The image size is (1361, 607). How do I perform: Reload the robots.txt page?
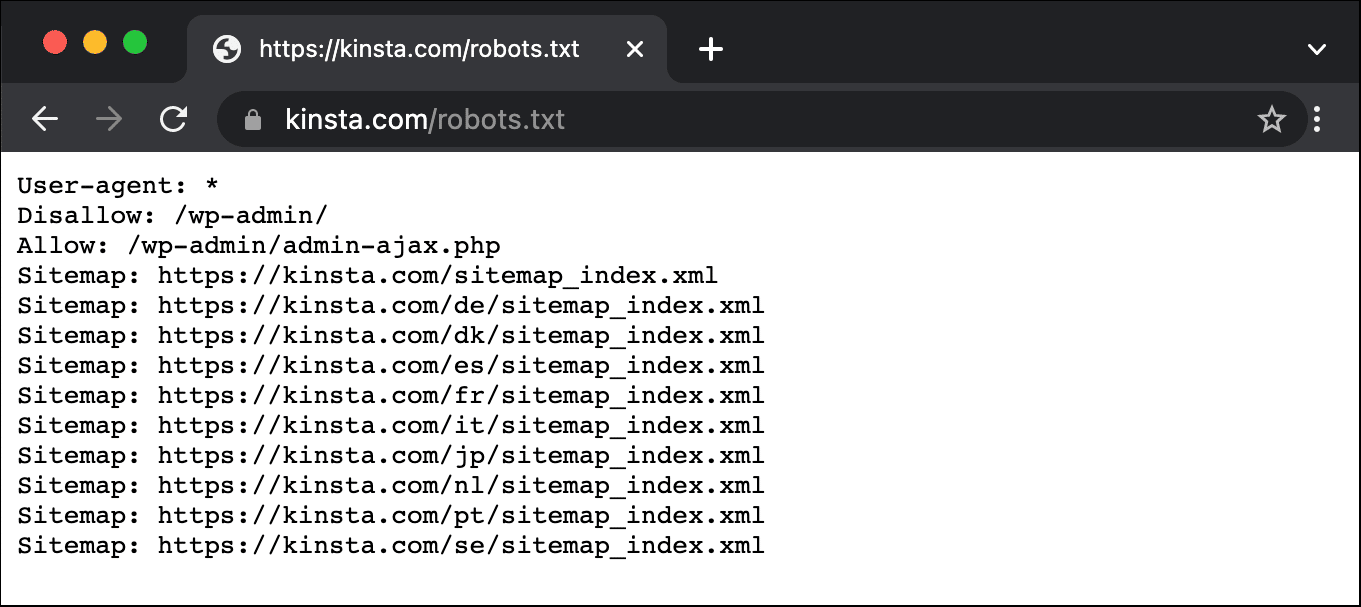tap(172, 118)
